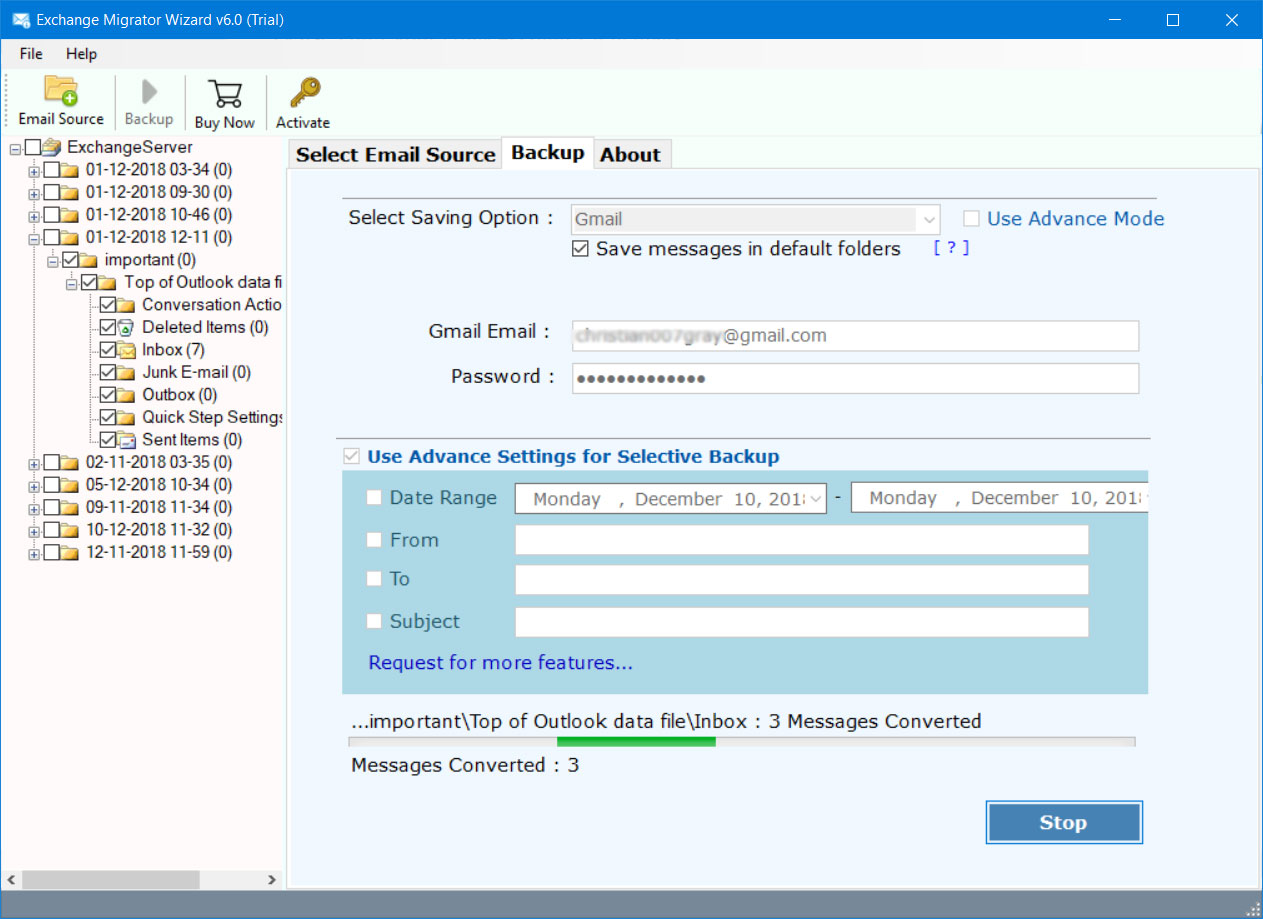Open the Help menu
Viewport: 1263px width, 919px height.
click(82, 53)
